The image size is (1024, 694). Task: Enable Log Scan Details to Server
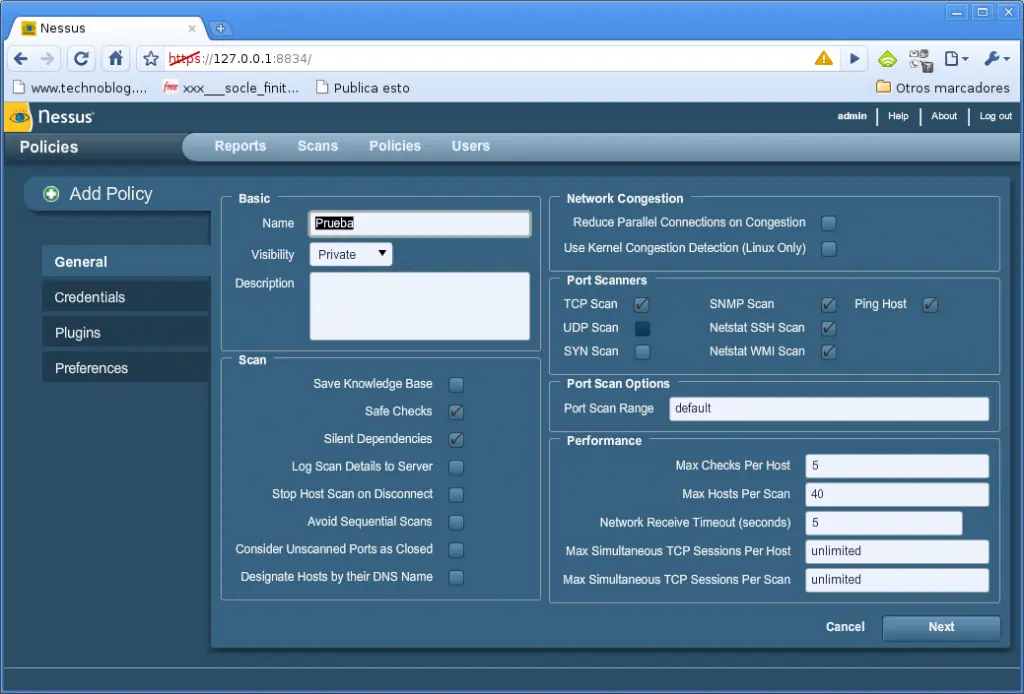tap(456, 467)
